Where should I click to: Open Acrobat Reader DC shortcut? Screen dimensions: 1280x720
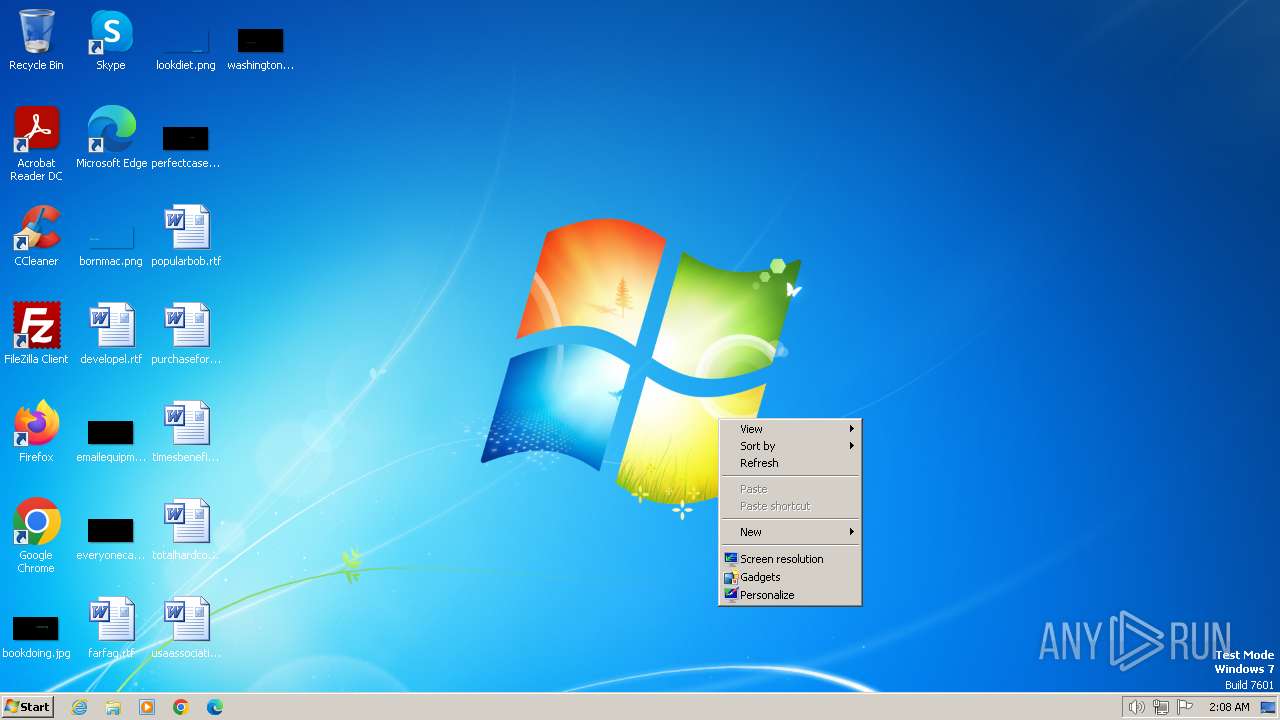pyautogui.click(x=36, y=144)
